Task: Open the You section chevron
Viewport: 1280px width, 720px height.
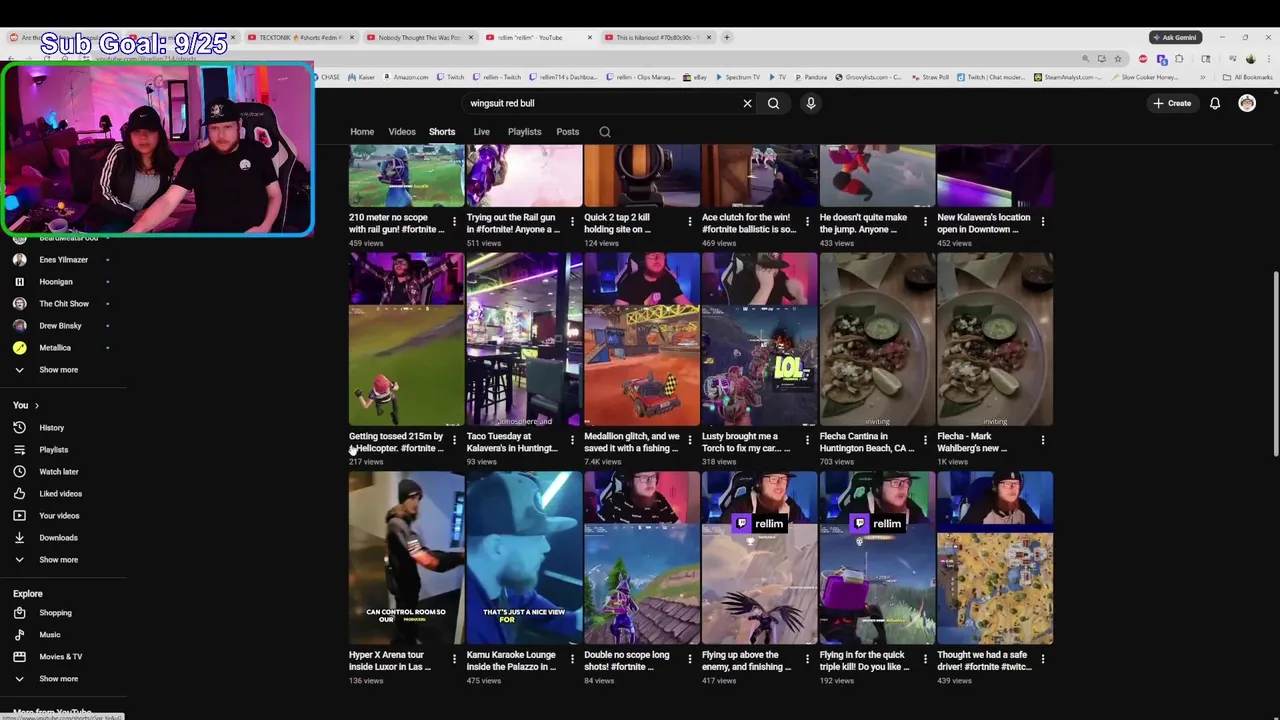Action: pyautogui.click(x=37, y=406)
